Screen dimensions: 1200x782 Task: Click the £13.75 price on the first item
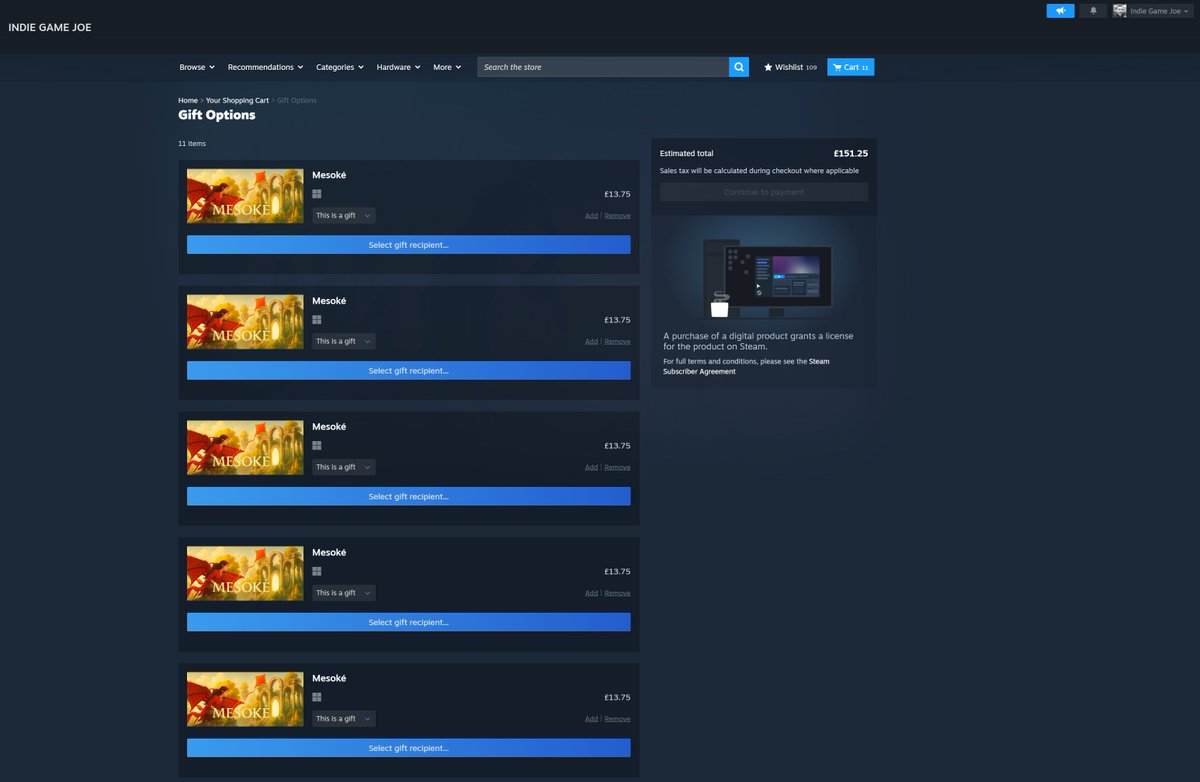tap(617, 194)
